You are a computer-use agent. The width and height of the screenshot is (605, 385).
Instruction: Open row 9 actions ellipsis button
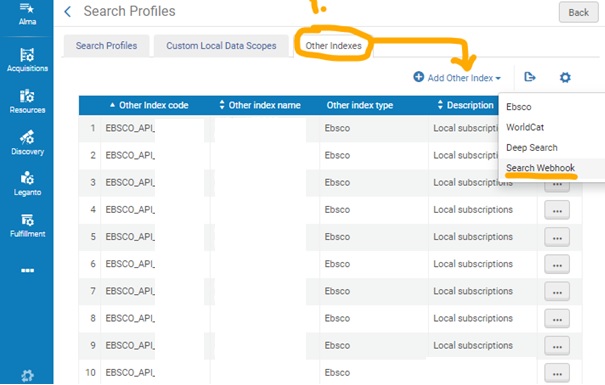point(557,346)
